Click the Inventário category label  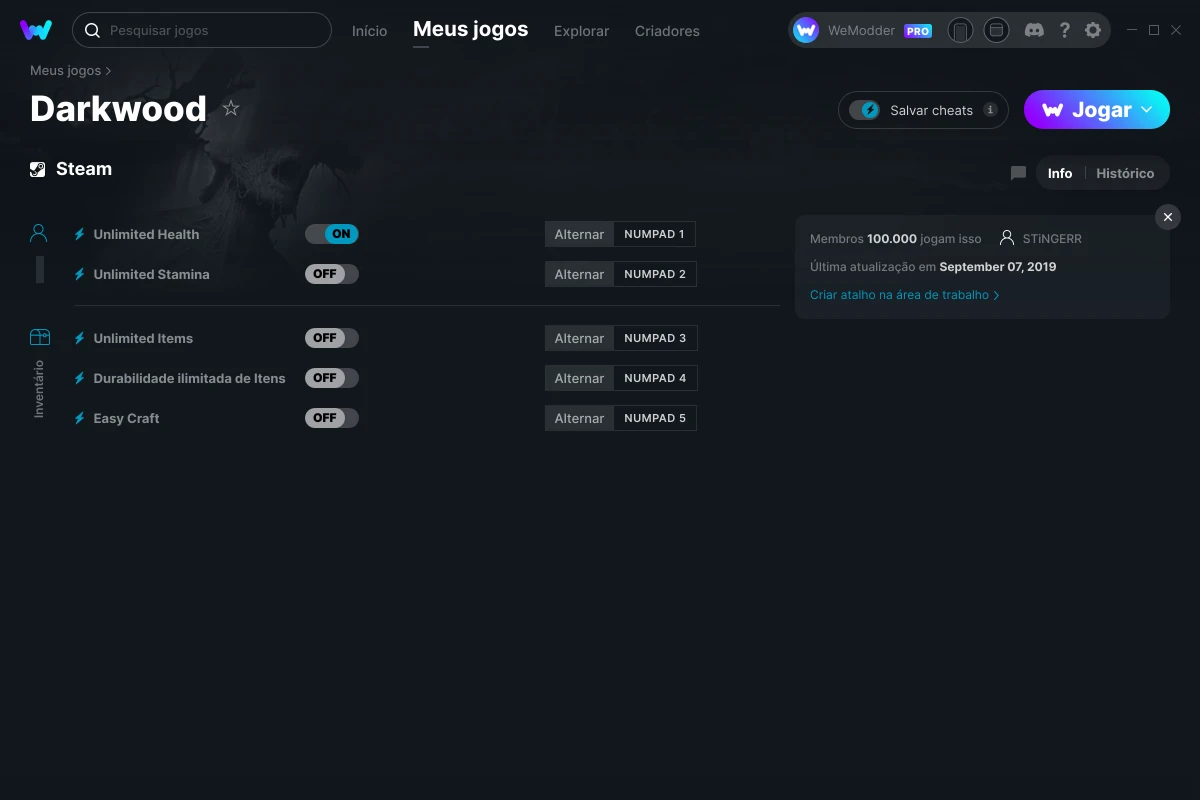39,388
